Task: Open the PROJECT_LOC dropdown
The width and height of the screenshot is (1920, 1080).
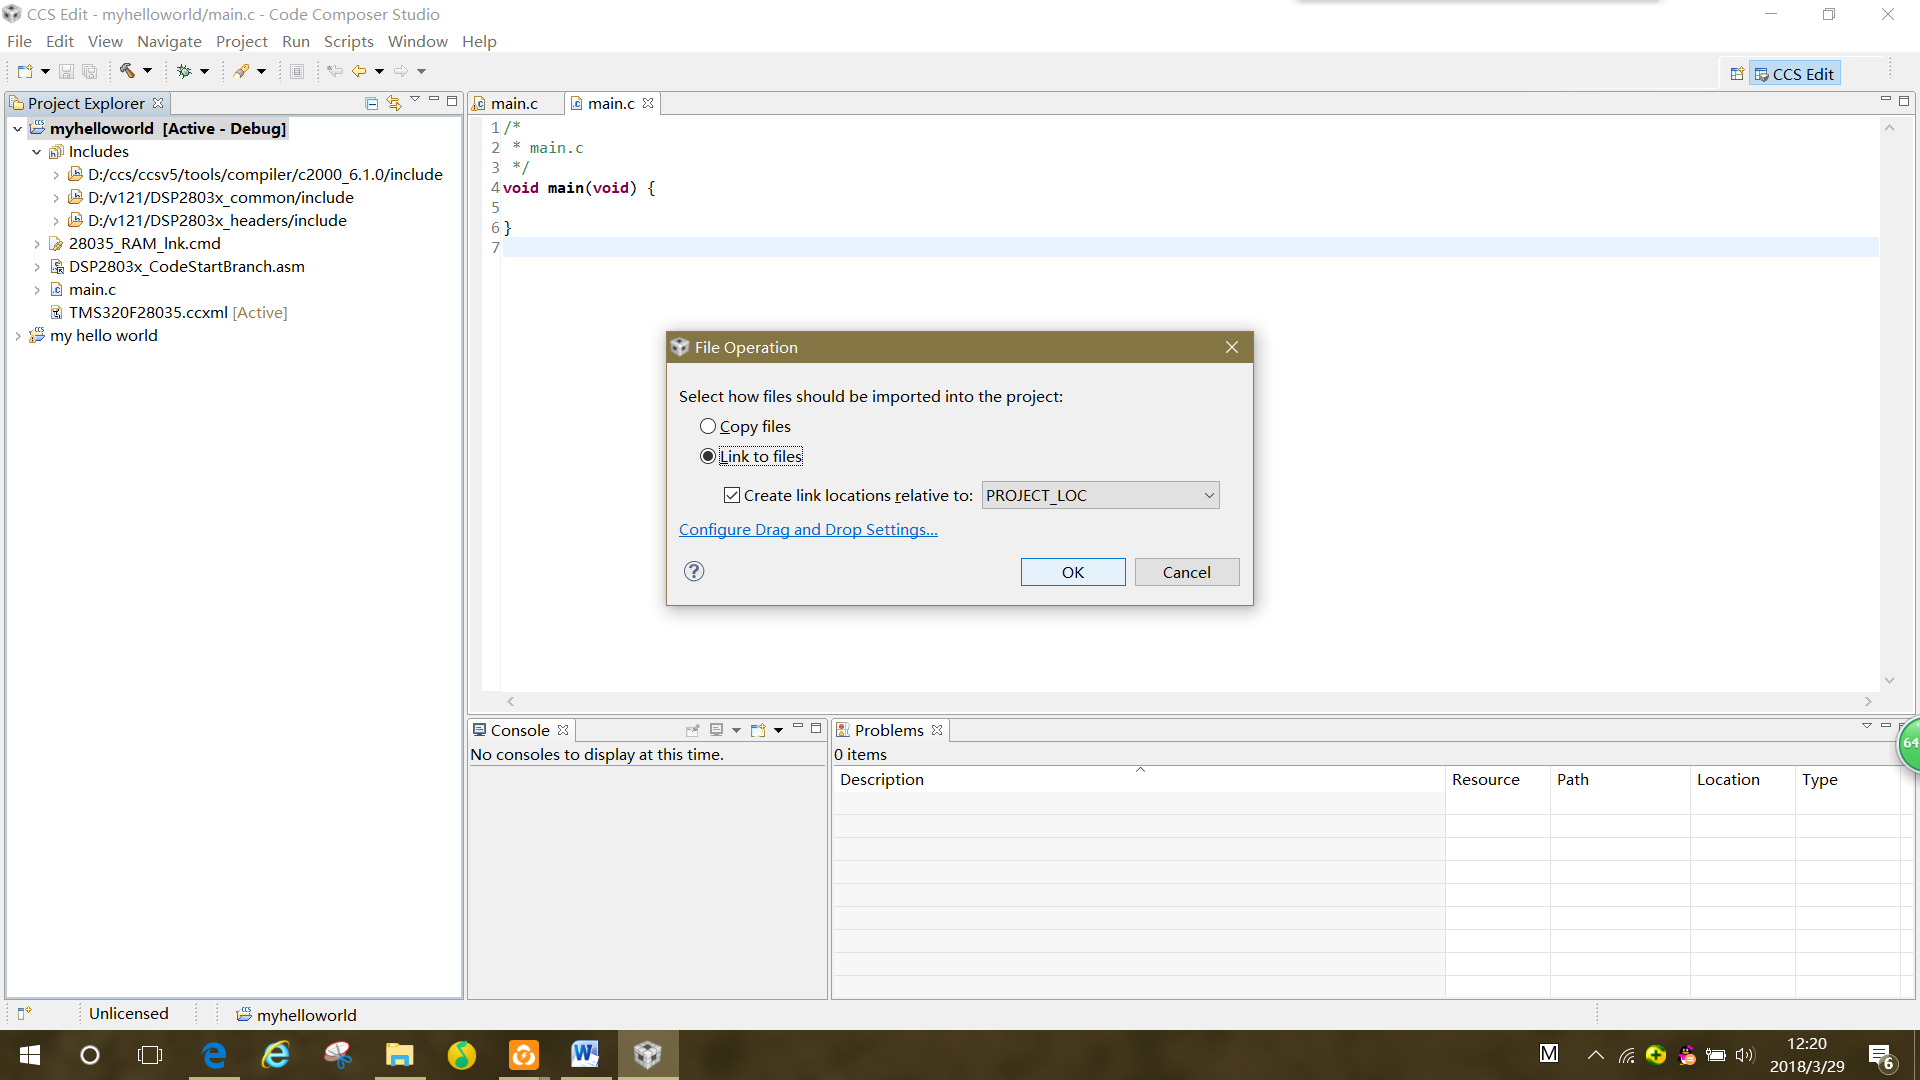Action: (1100, 495)
